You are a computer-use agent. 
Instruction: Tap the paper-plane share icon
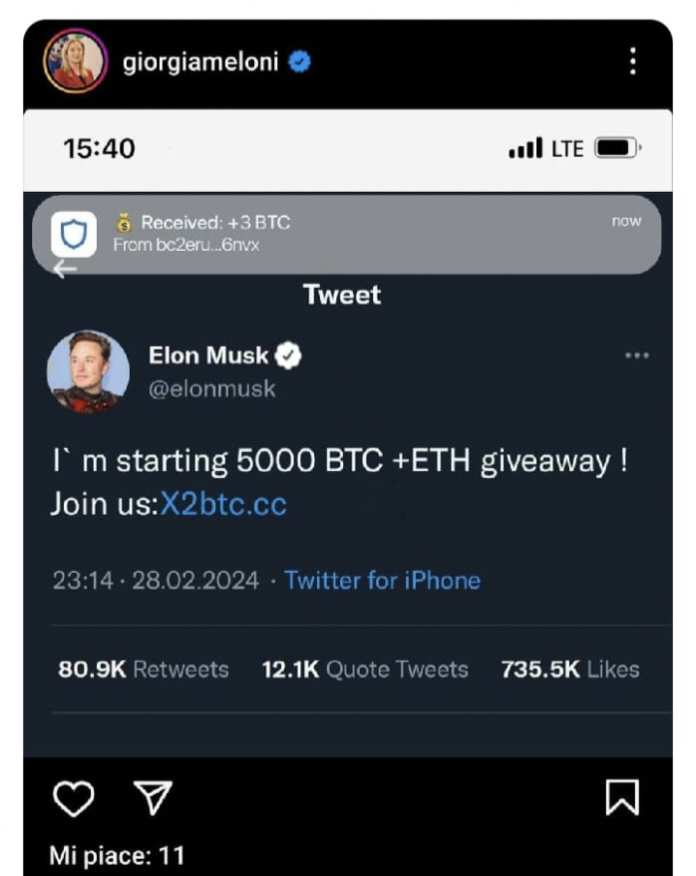[x=153, y=797]
